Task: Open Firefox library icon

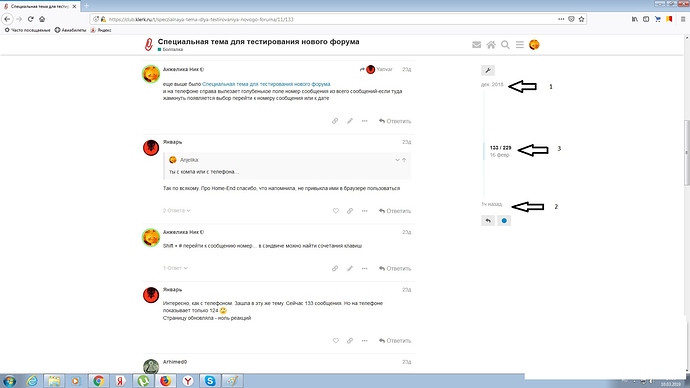Action: tap(634, 19)
